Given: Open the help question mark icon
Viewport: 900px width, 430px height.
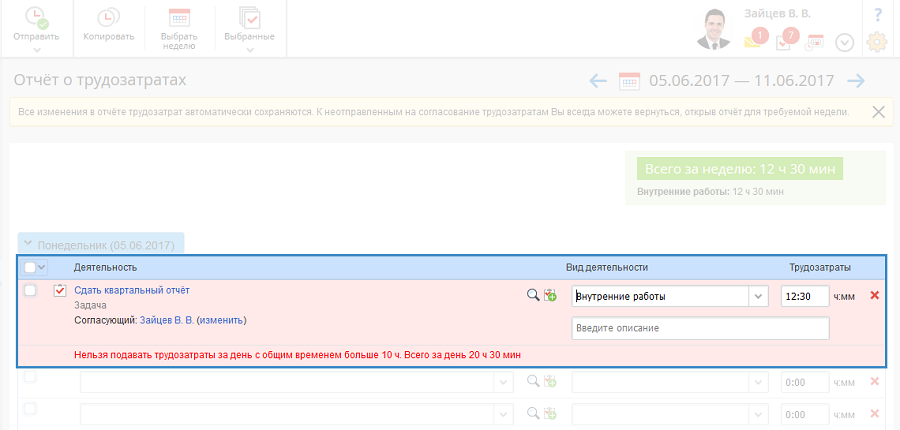Looking at the screenshot, I should 878,15.
